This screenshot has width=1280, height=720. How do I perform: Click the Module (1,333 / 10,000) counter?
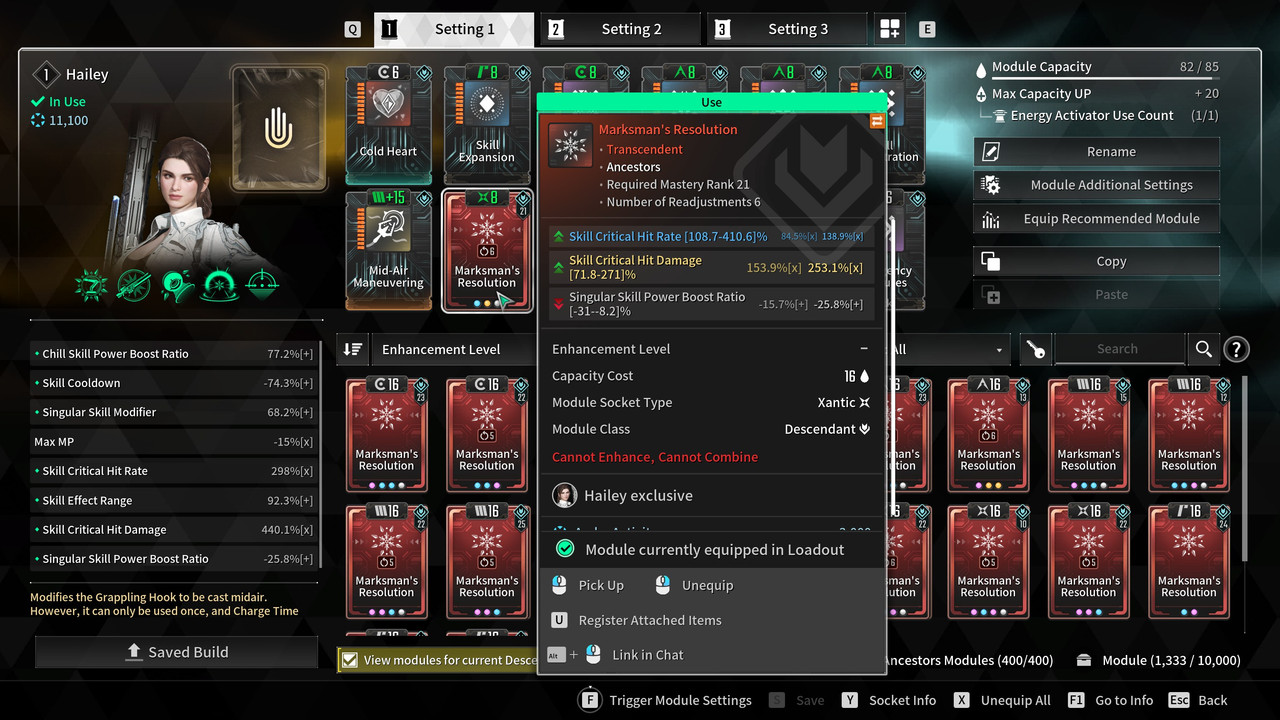pos(1159,660)
